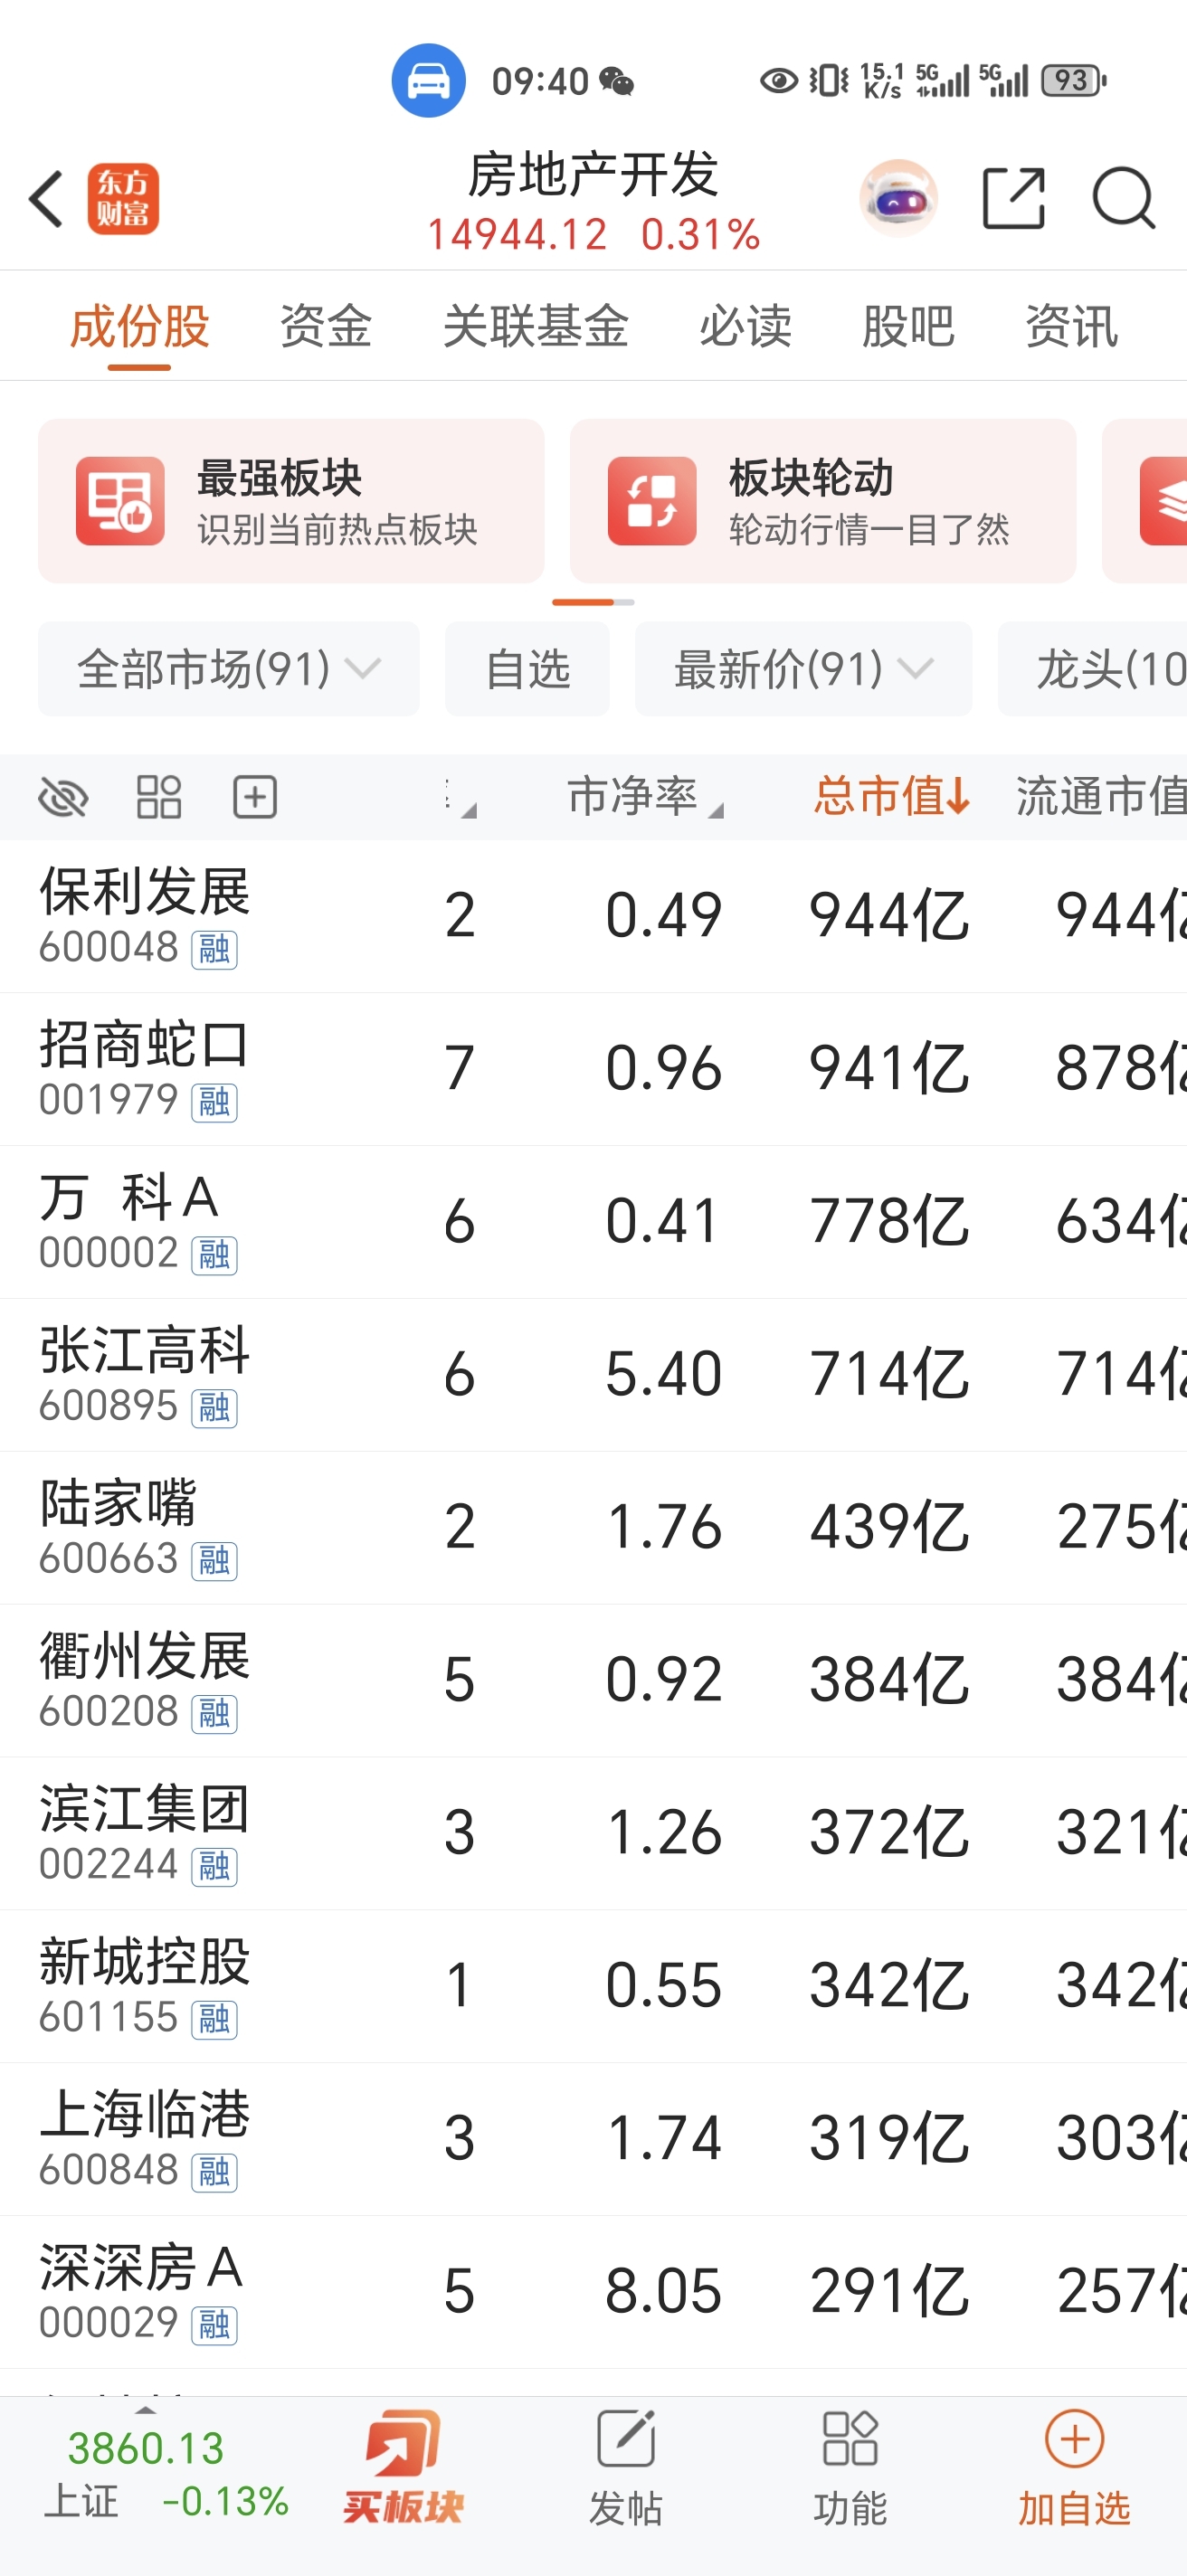Open the 东方财富 logo icon

[123, 199]
